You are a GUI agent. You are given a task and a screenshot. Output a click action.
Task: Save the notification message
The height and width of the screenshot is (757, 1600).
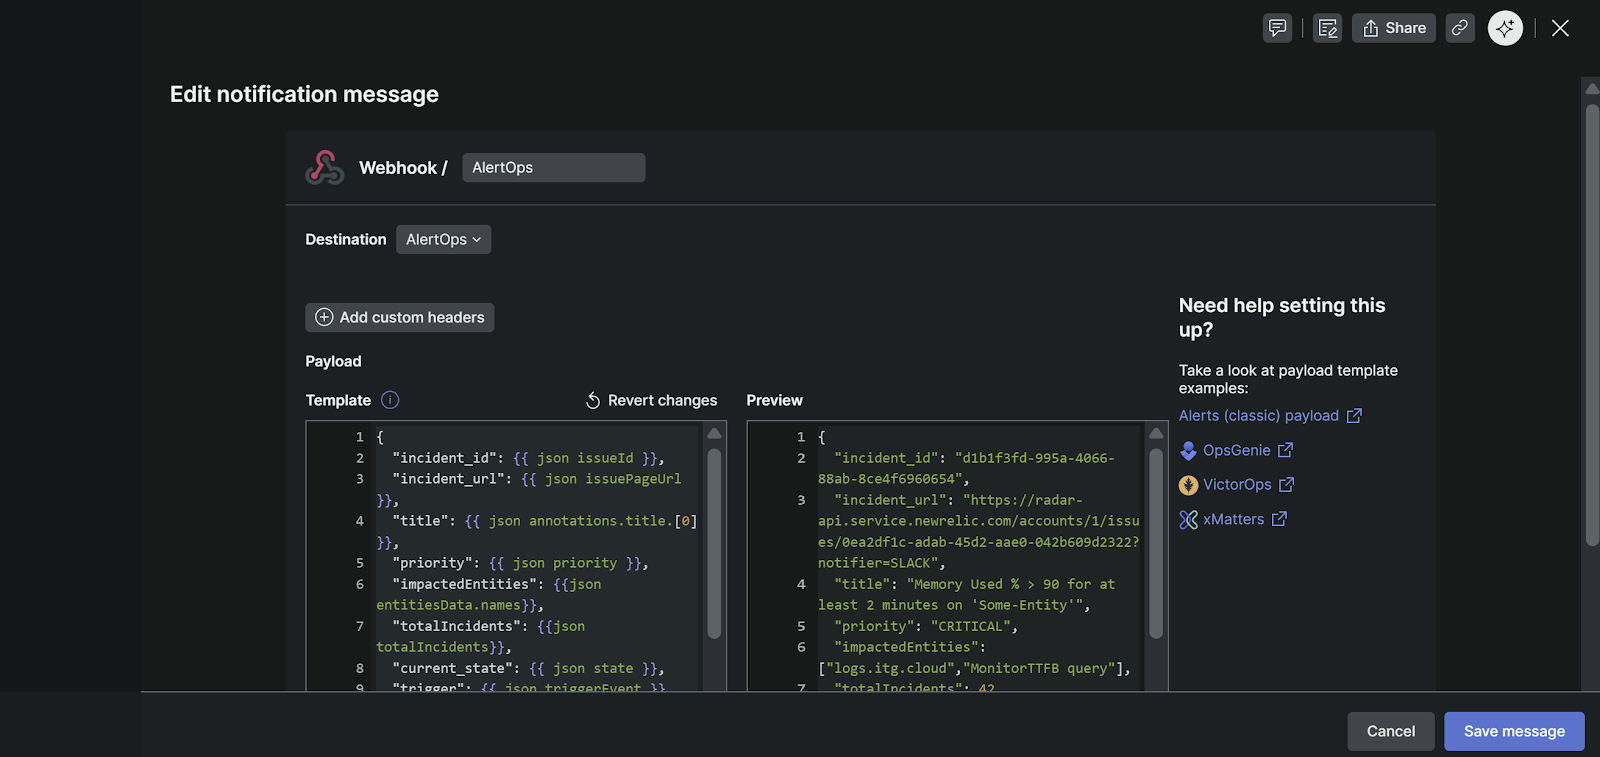pyautogui.click(x=1513, y=731)
